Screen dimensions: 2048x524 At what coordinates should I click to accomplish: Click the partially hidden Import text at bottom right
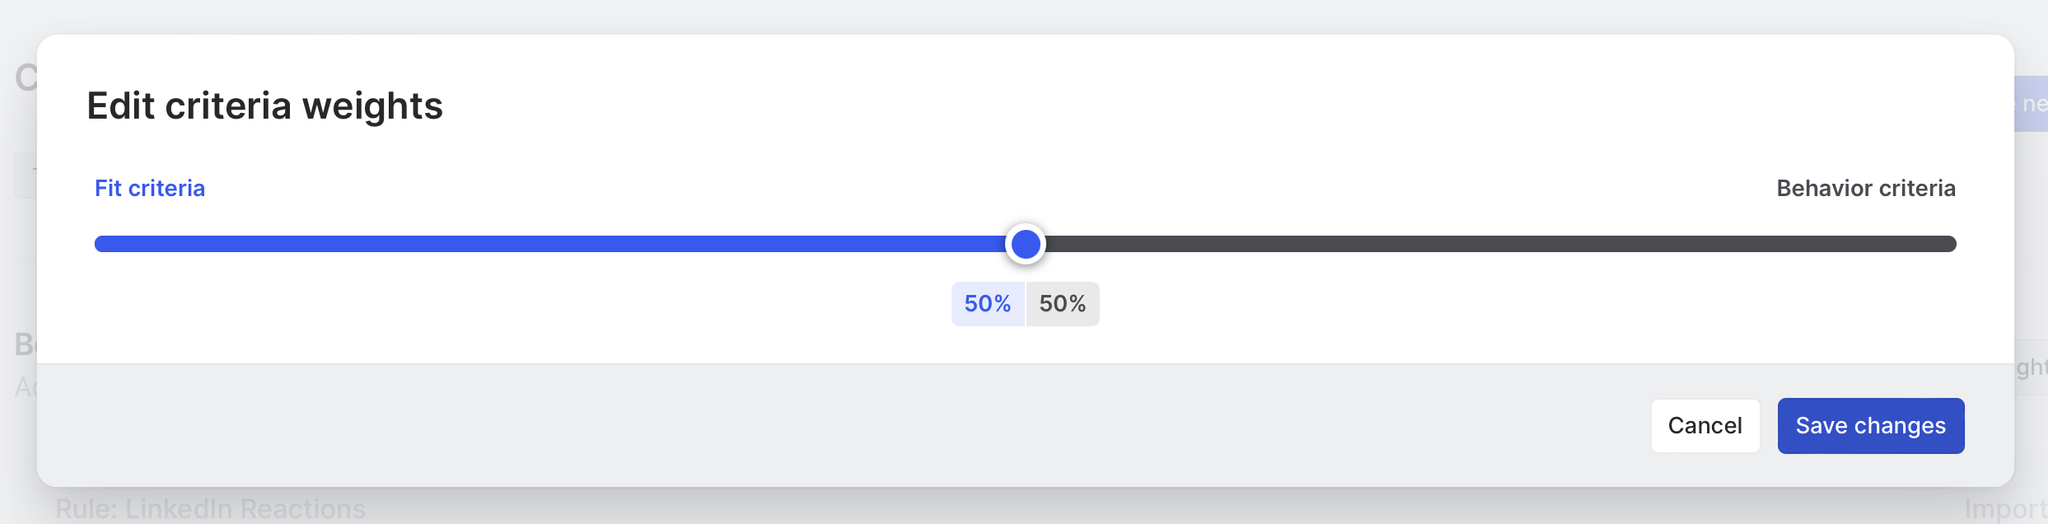pos(2005,510)
